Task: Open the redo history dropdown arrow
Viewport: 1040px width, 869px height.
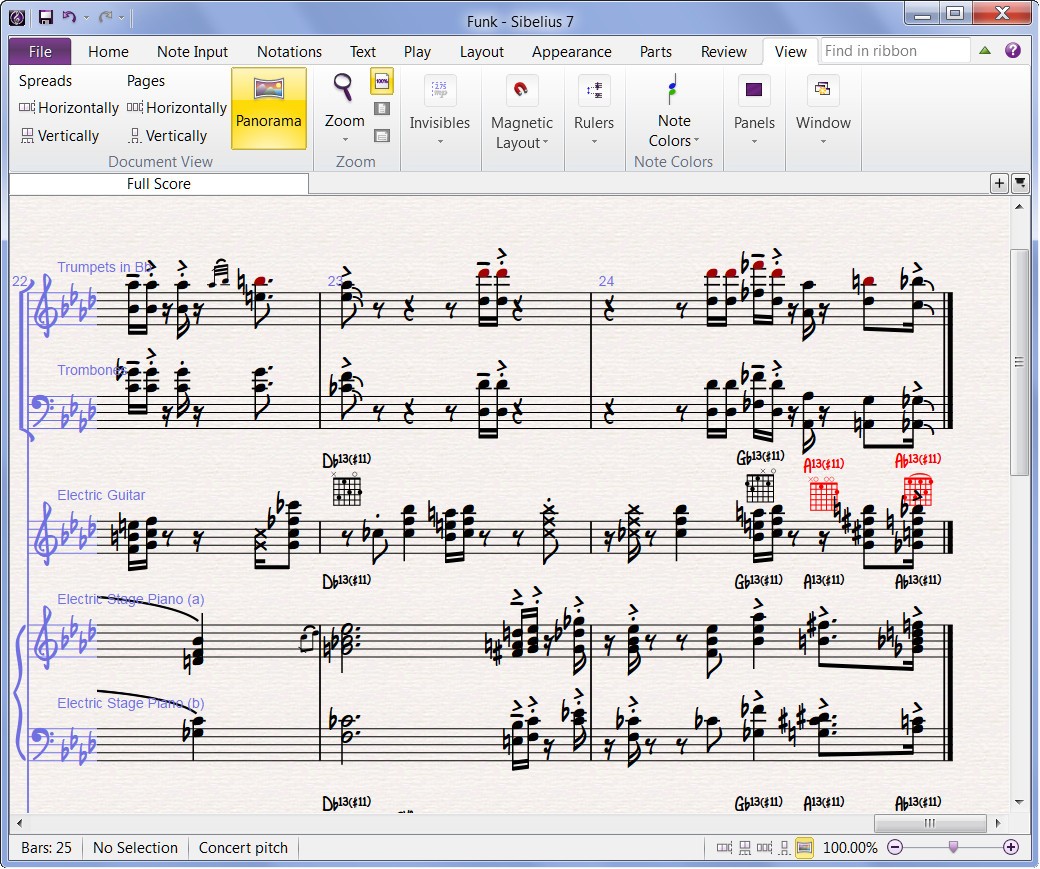Action: (x=121, y=18)
